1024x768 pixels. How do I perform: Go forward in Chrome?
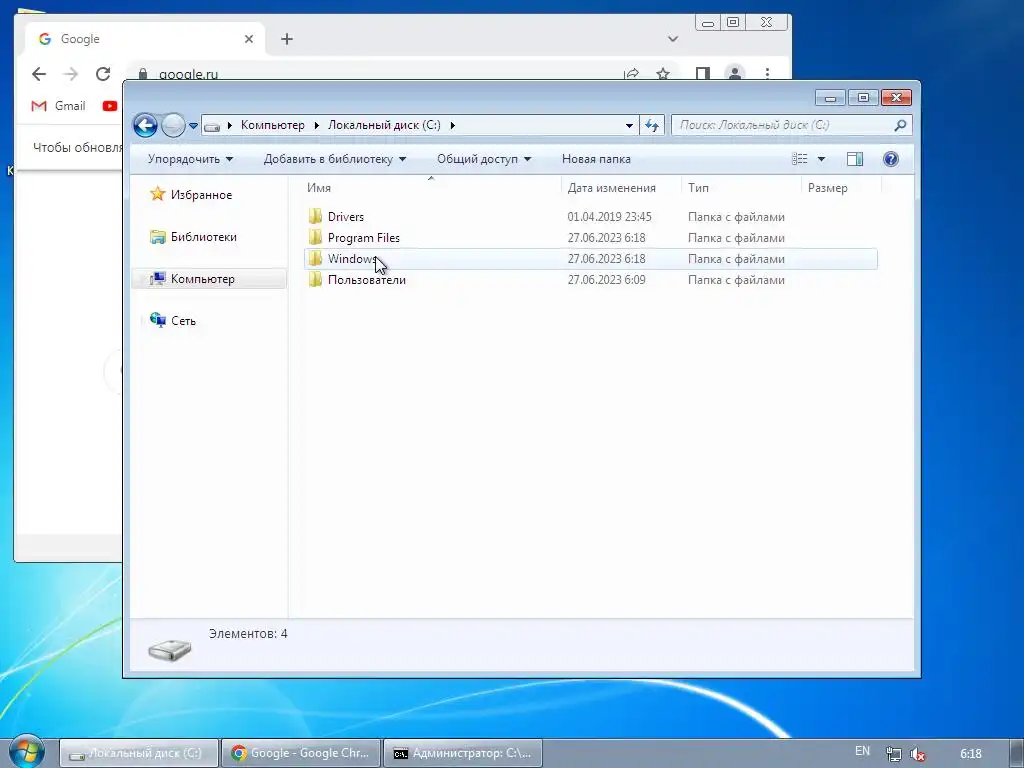coord(71,74)
